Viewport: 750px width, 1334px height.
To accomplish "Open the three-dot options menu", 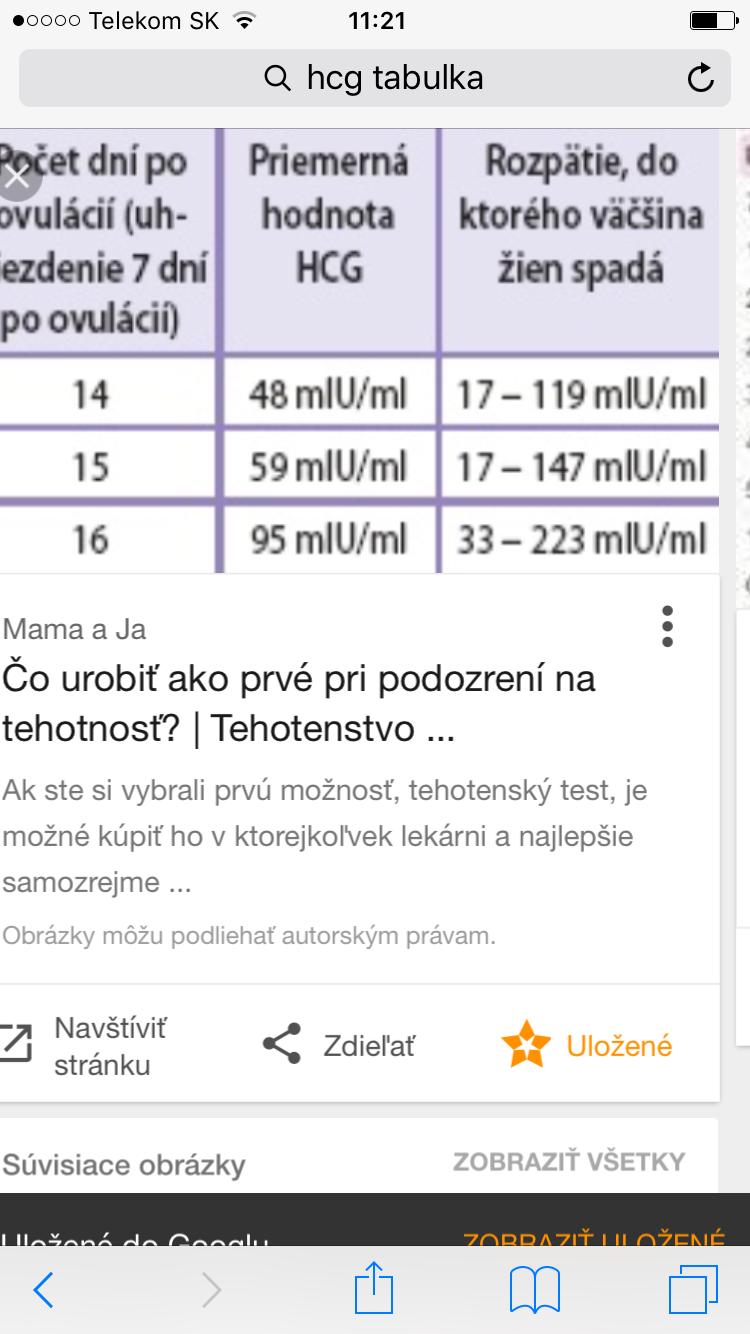I will (x=668, y=626).
